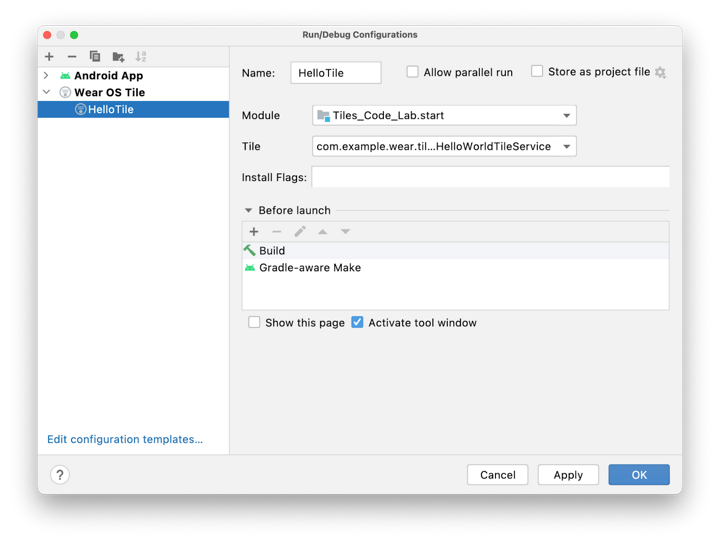
Task: Uncheck Activate tool window
Action: [357, 323]
